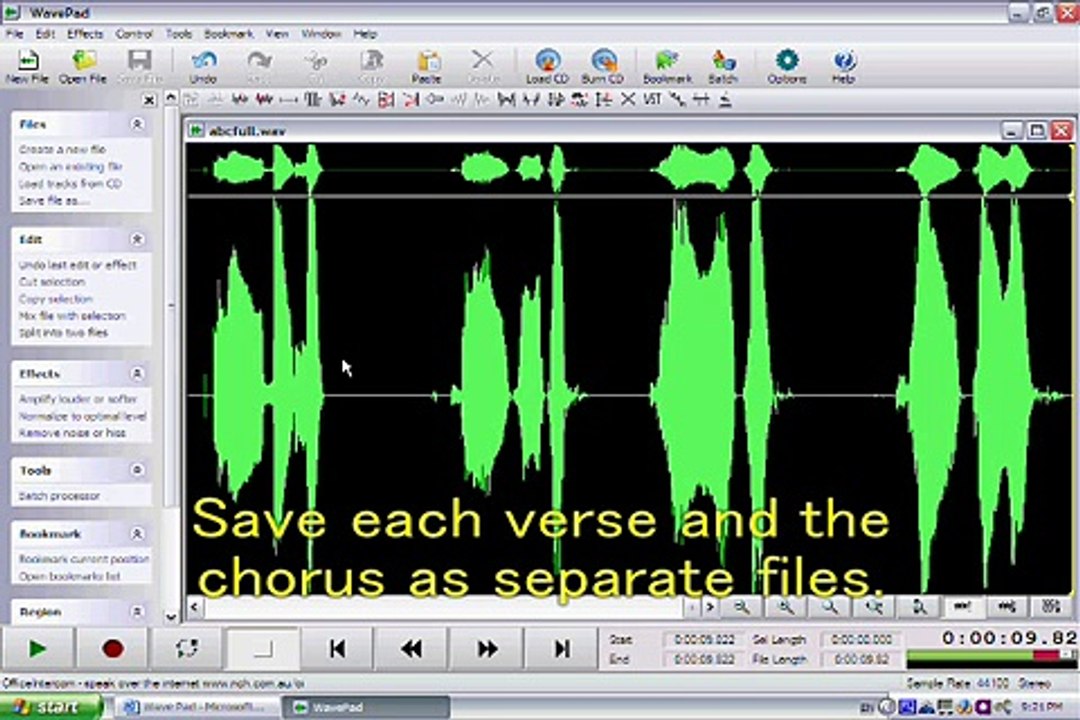The image size is (1080, 720).
Task: Click the Cut scissors toolbar icon
Action: coord(315,67)
